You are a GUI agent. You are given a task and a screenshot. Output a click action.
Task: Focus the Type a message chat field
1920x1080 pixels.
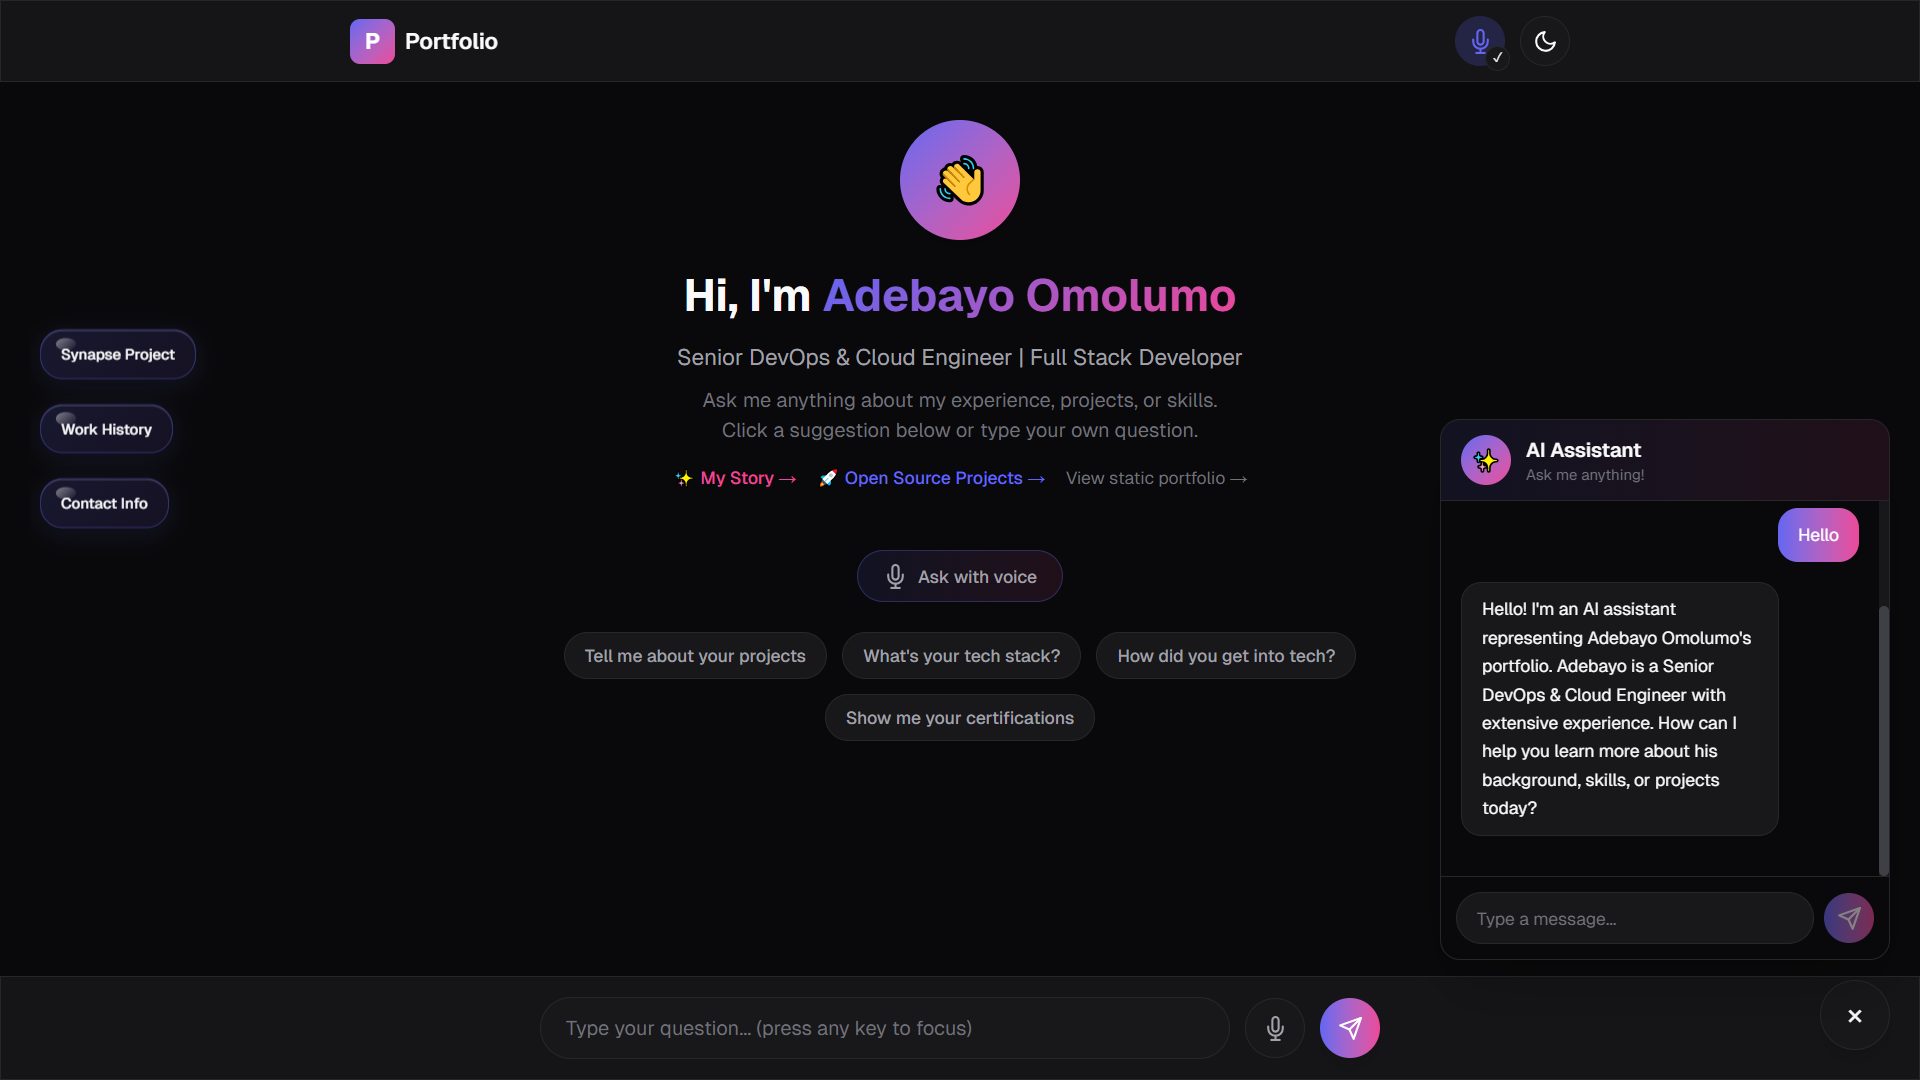pos(1635,918)
